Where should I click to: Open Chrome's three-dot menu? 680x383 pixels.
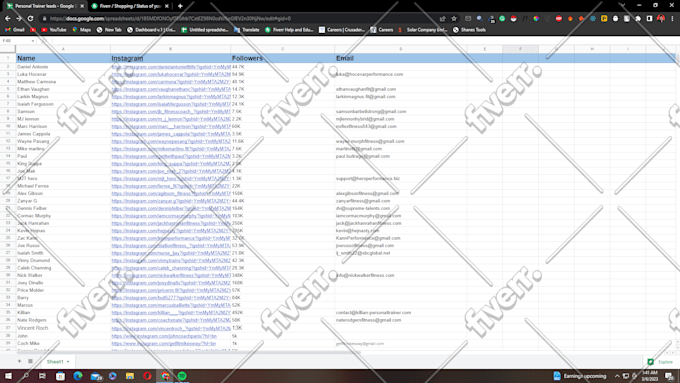[672, 19]
